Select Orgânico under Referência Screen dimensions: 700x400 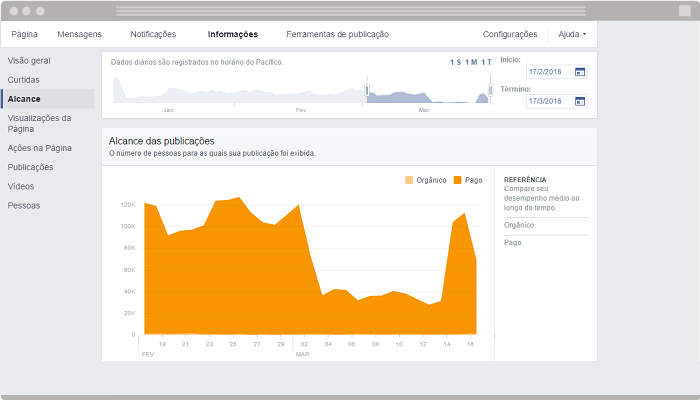click(x=519, y=225)
